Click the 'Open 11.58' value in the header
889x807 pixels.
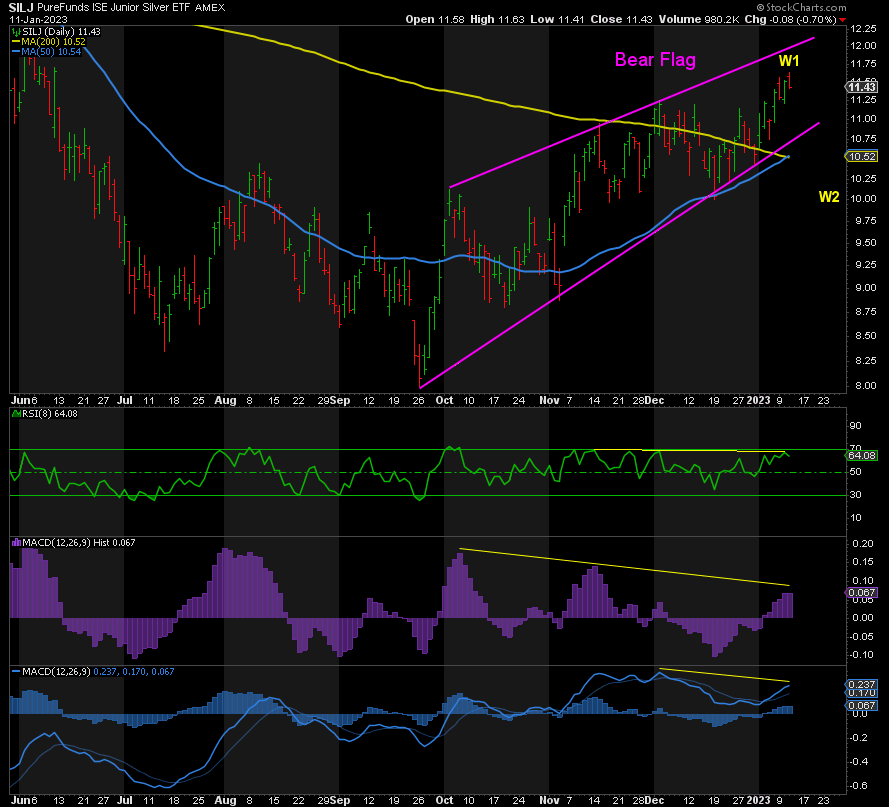(x=435, y=19)
